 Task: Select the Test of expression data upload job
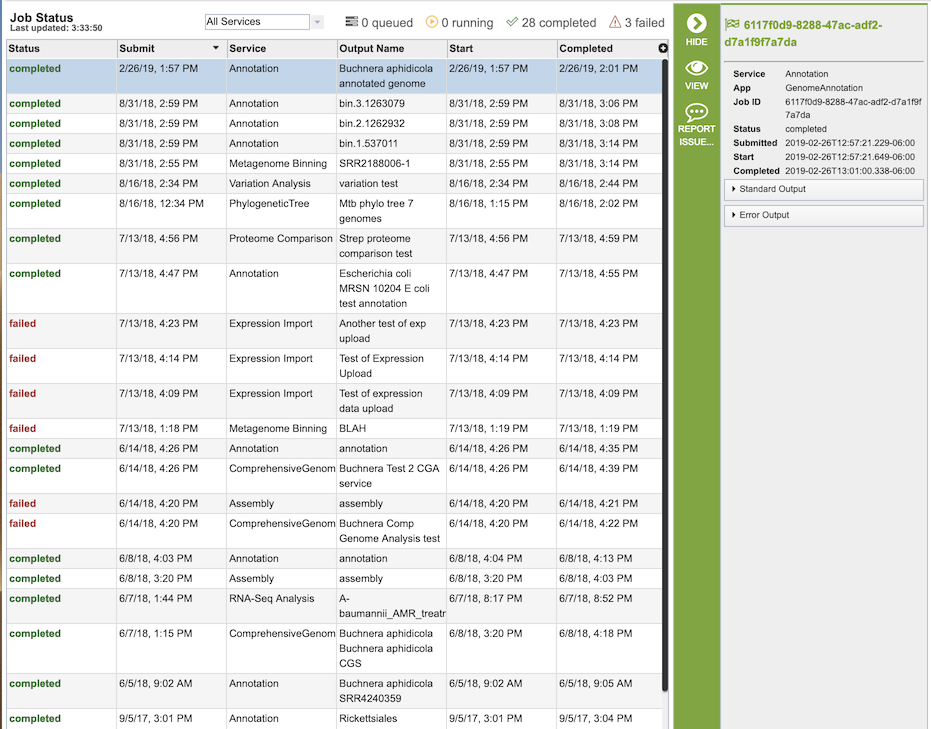tap(334, 401)
